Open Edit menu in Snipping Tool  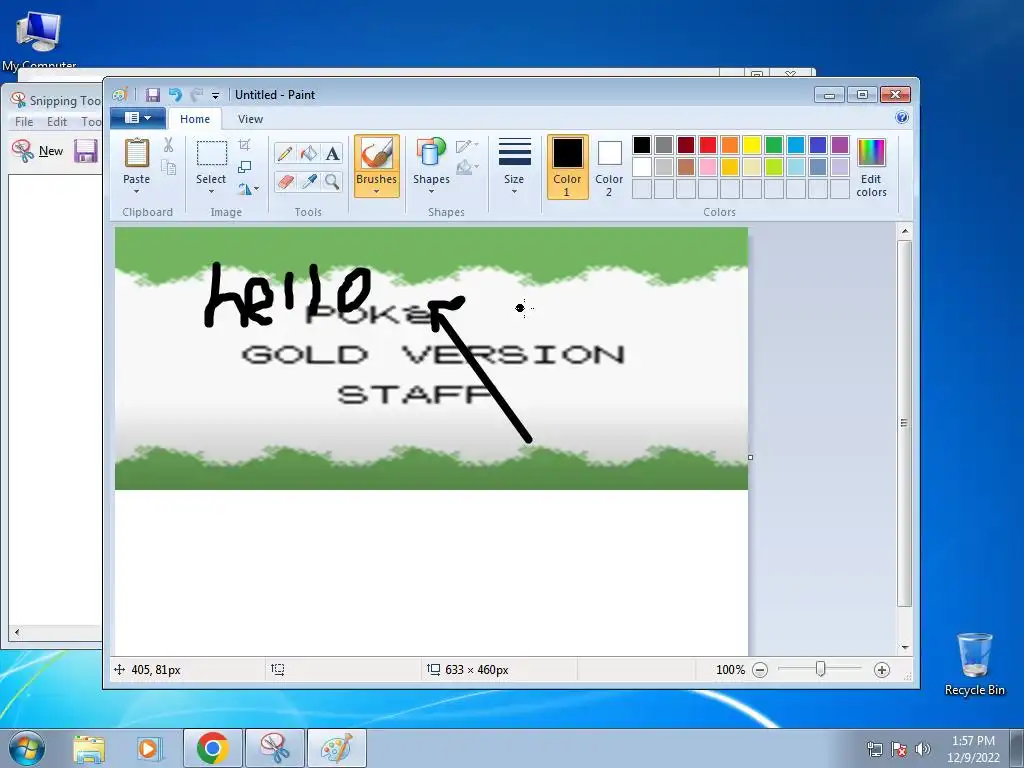[x=57, y=121]
